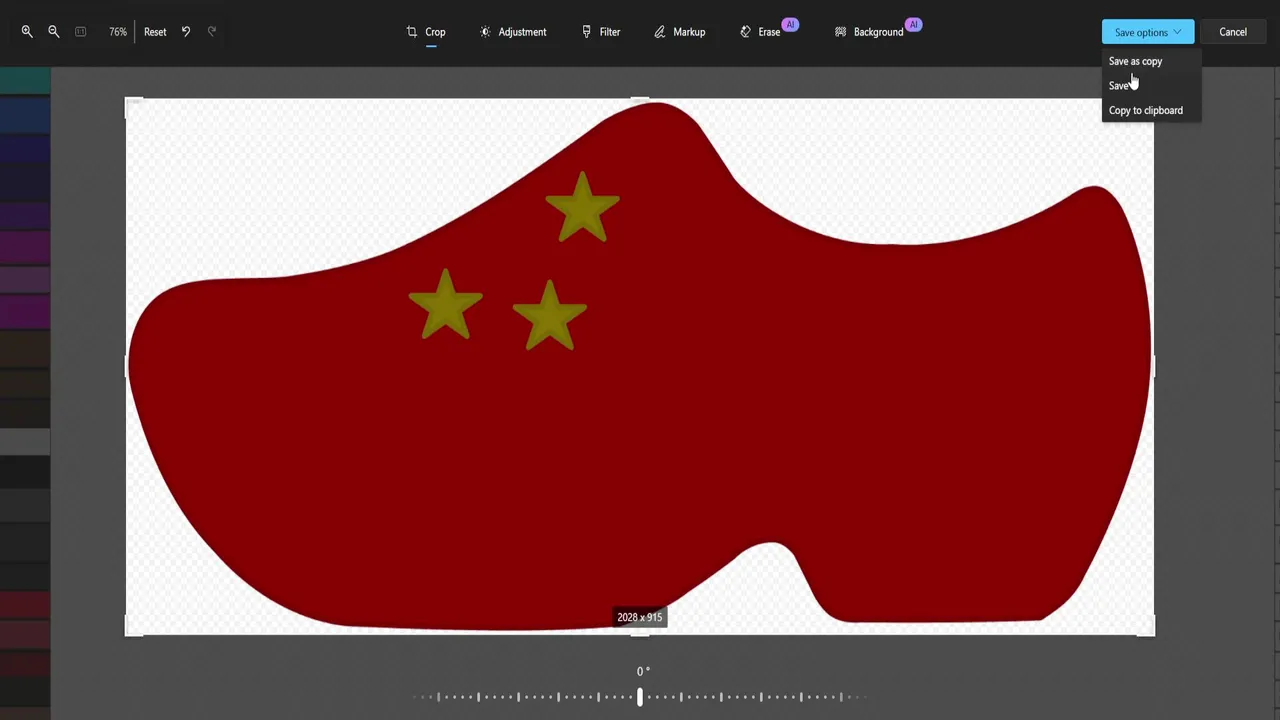Choose Copy to clipboard
The image size is (1280, 720).
(x=1146, y=110)
